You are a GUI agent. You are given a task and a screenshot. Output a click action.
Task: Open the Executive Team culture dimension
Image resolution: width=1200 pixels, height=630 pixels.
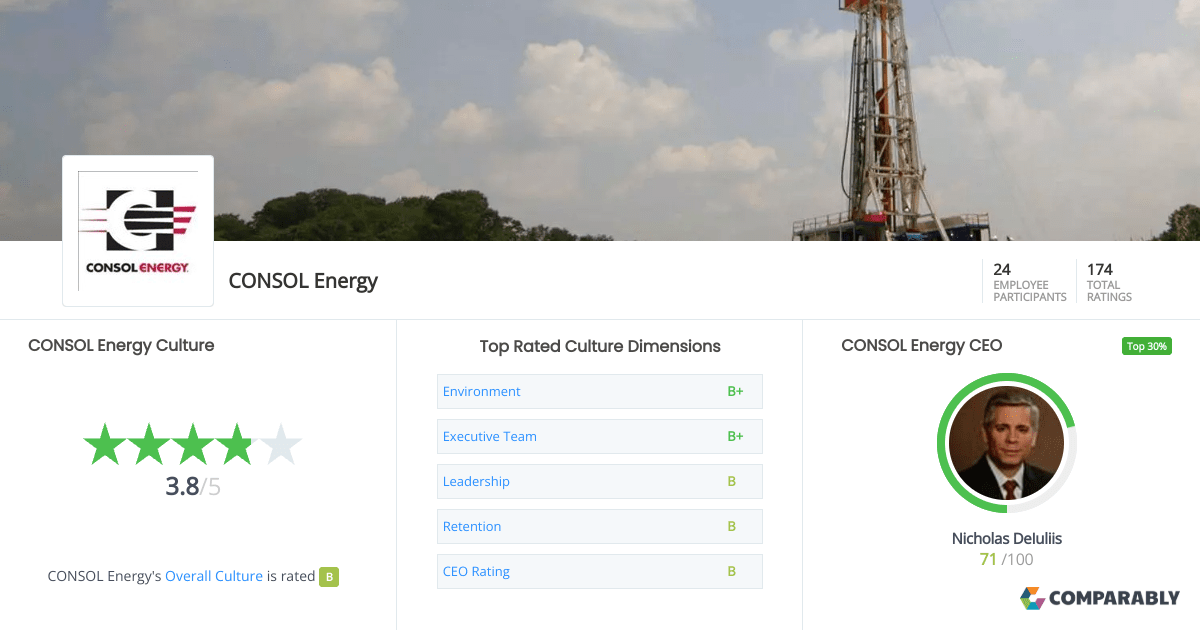489,436
